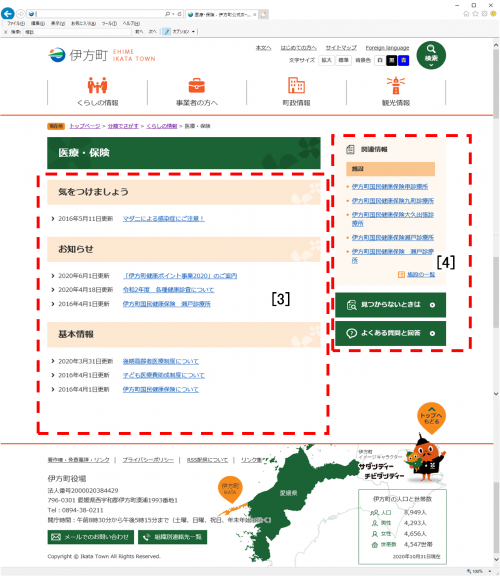
Task: Click the Ikata Town logo
Action: pos(102,55)
